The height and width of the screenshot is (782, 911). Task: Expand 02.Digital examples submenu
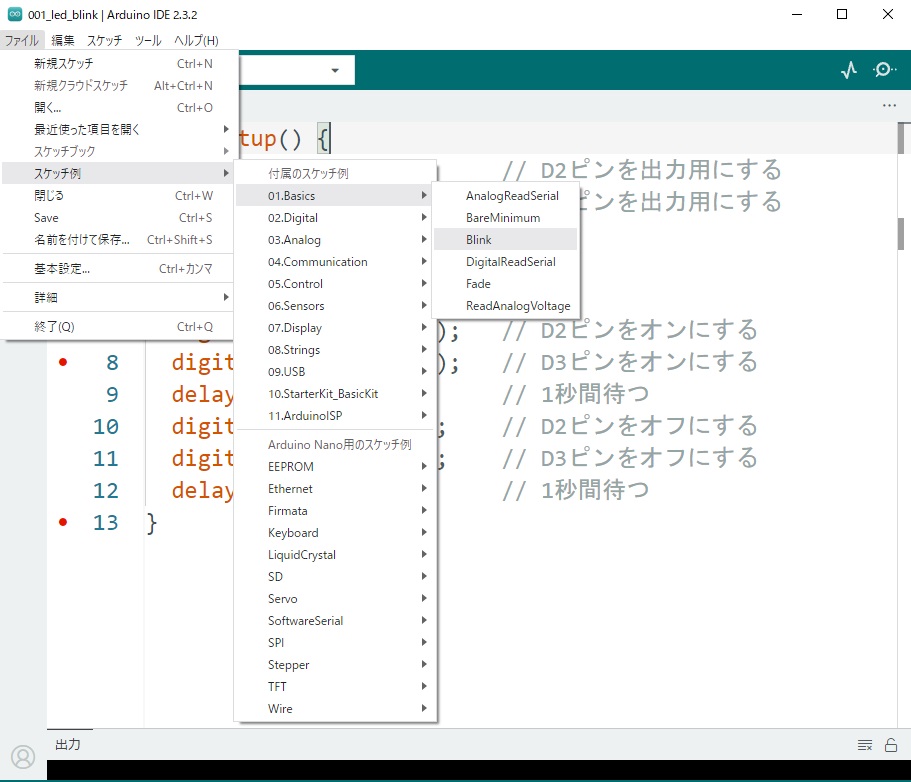(335, 218)
